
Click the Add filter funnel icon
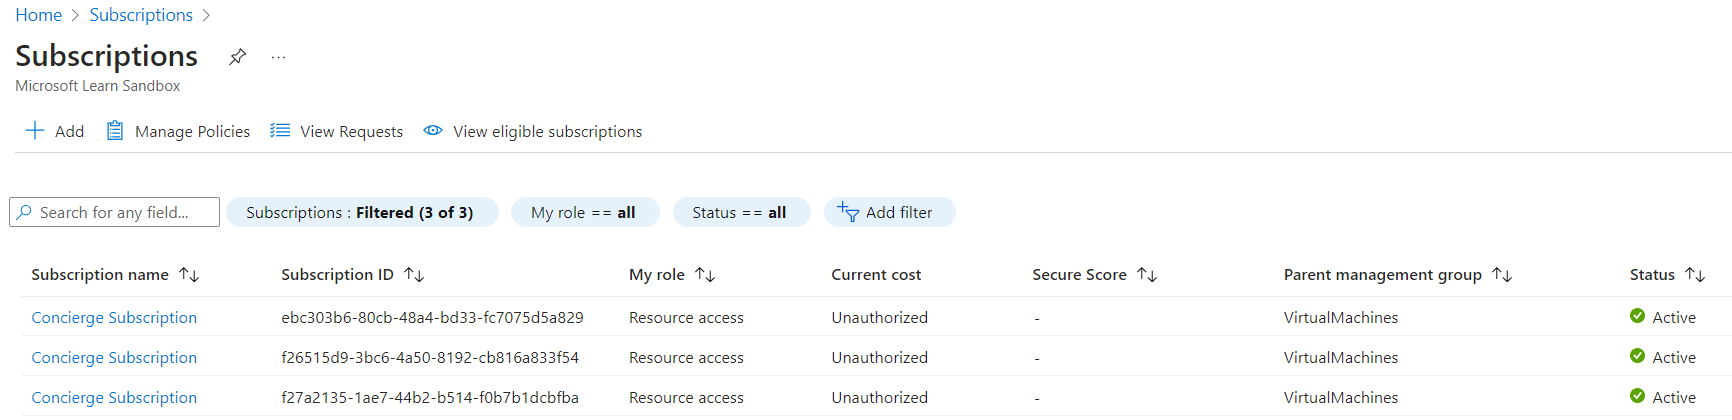pyautogui.click(x=848, y=212)
